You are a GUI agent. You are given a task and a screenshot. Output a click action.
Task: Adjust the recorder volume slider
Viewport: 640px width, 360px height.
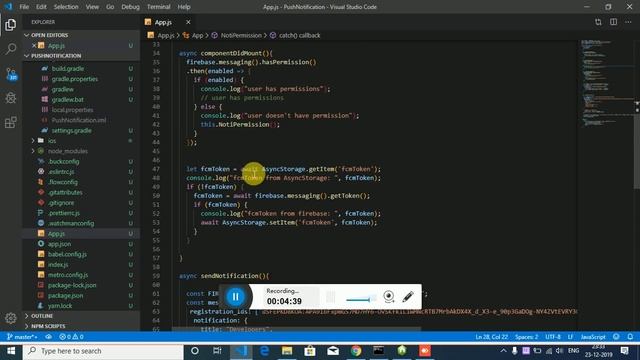[361, 300]
